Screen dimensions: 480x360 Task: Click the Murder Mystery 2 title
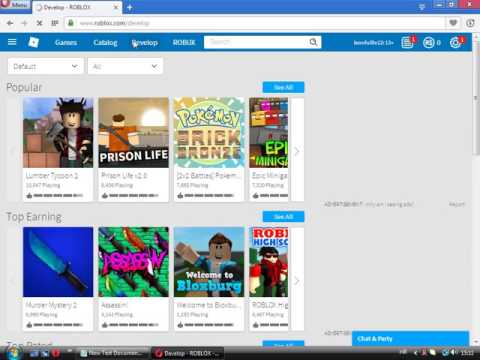(x=51, y=305)
